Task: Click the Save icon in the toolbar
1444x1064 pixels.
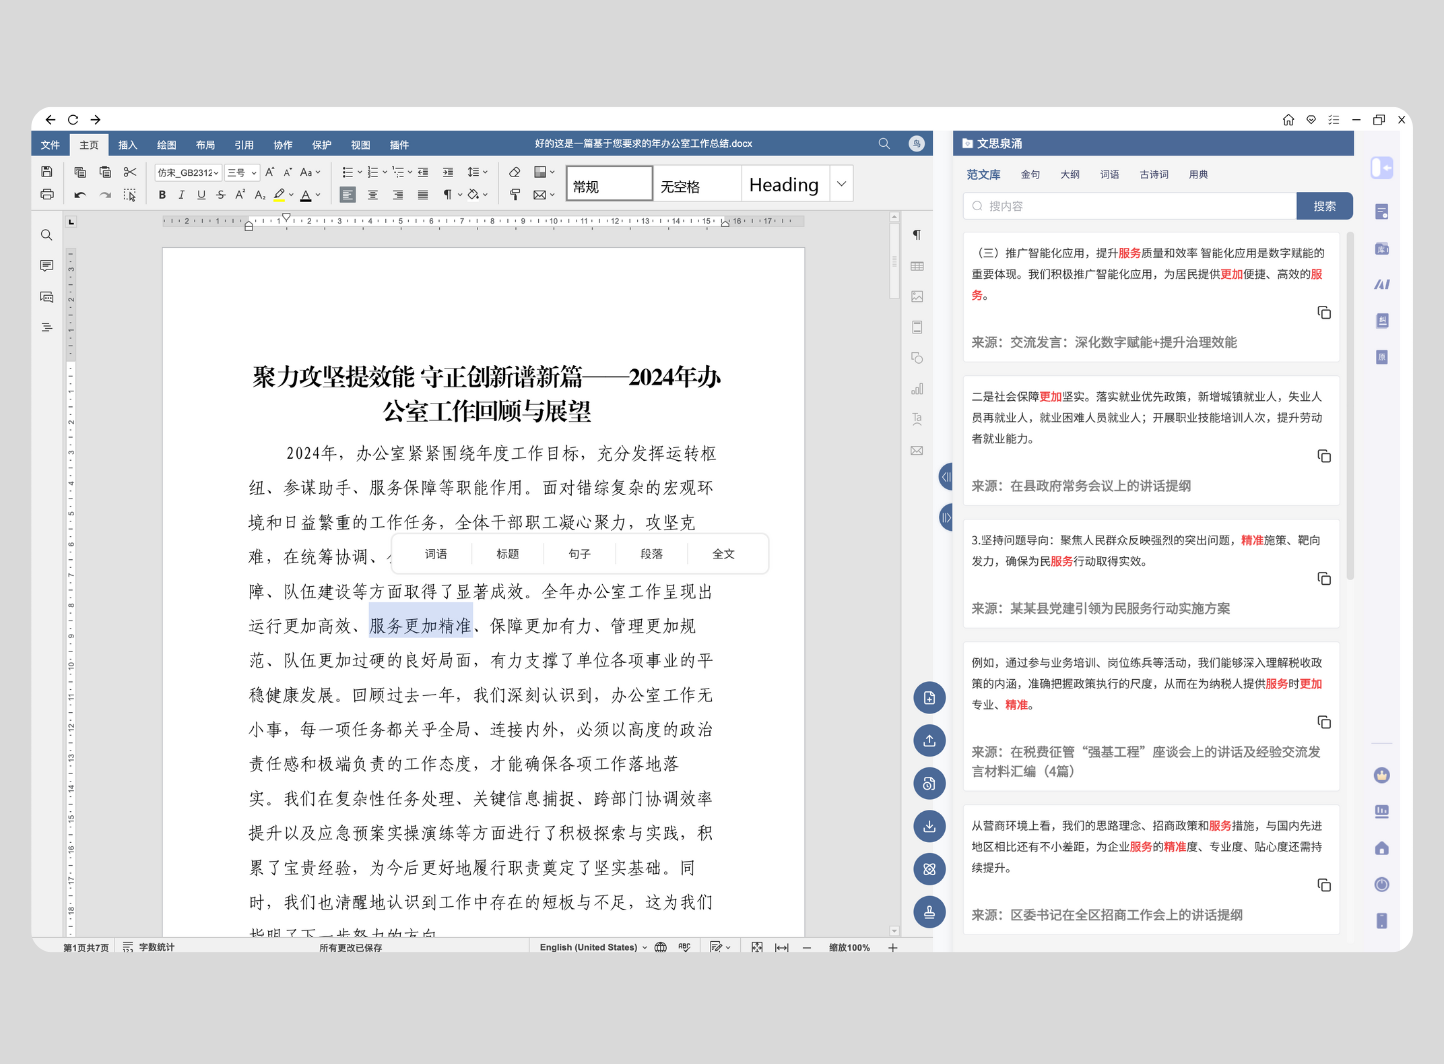Action: coord(47,172)
